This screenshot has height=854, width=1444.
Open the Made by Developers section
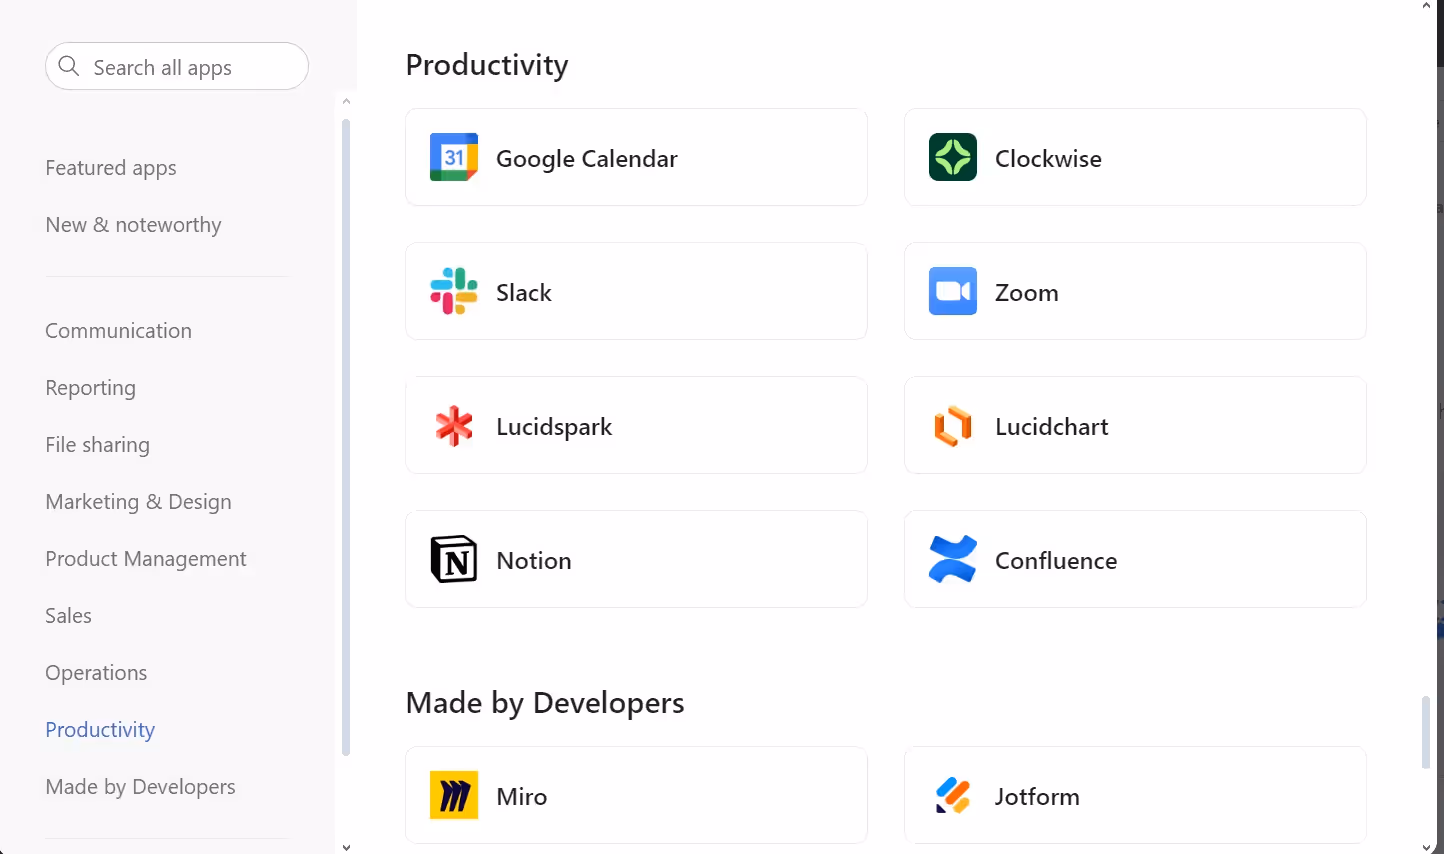click(x=140, y=786)
